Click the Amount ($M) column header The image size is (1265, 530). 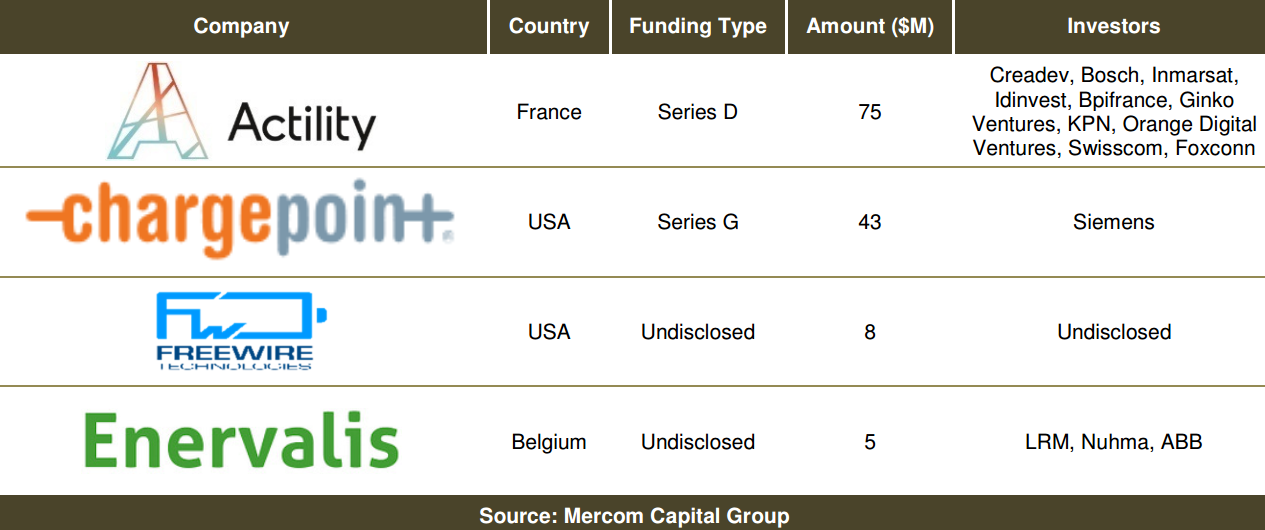coord(870,27)
